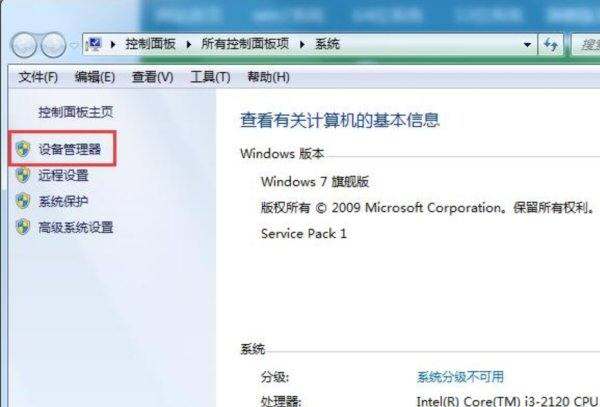Click the shield icon beside 系统保护
Viewport: 600px width, 407px height.
pos(23,201)
